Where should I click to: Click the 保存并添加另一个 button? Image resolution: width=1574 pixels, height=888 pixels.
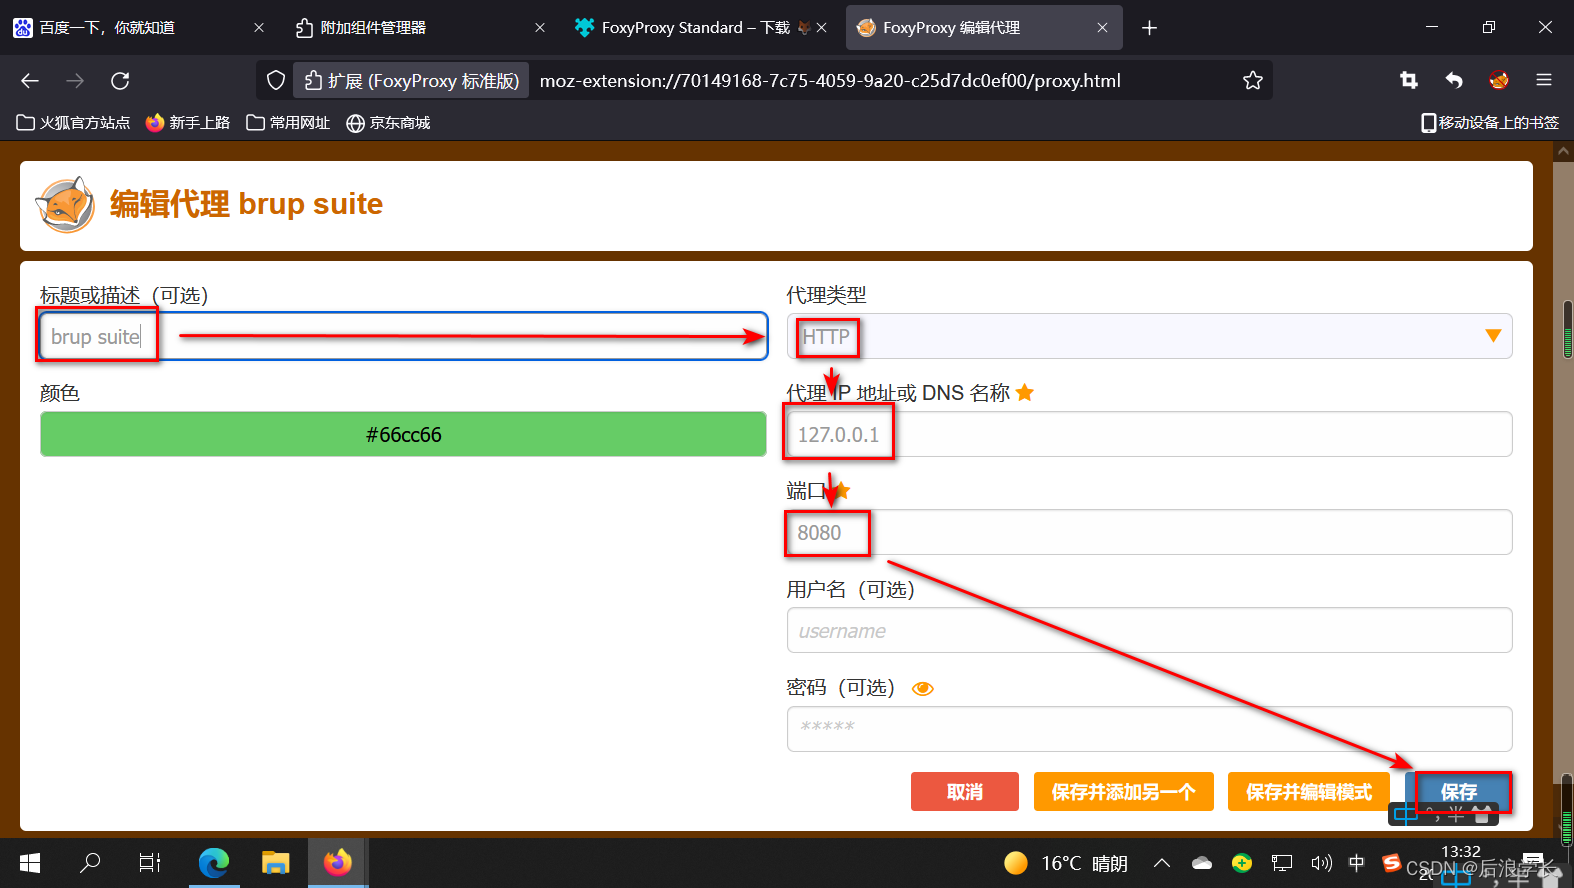pyautogui.click(x=1124, y=792)
